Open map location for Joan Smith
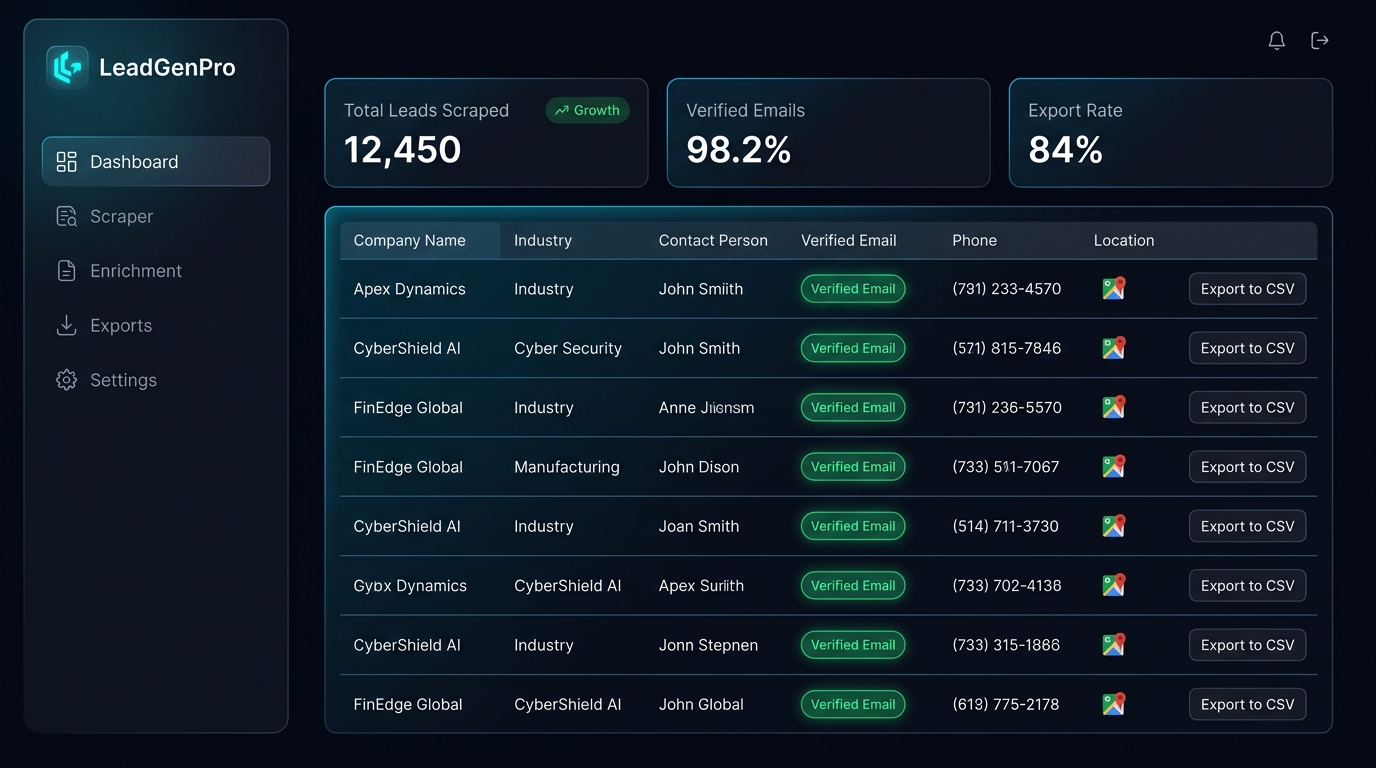 (1114, 526)
